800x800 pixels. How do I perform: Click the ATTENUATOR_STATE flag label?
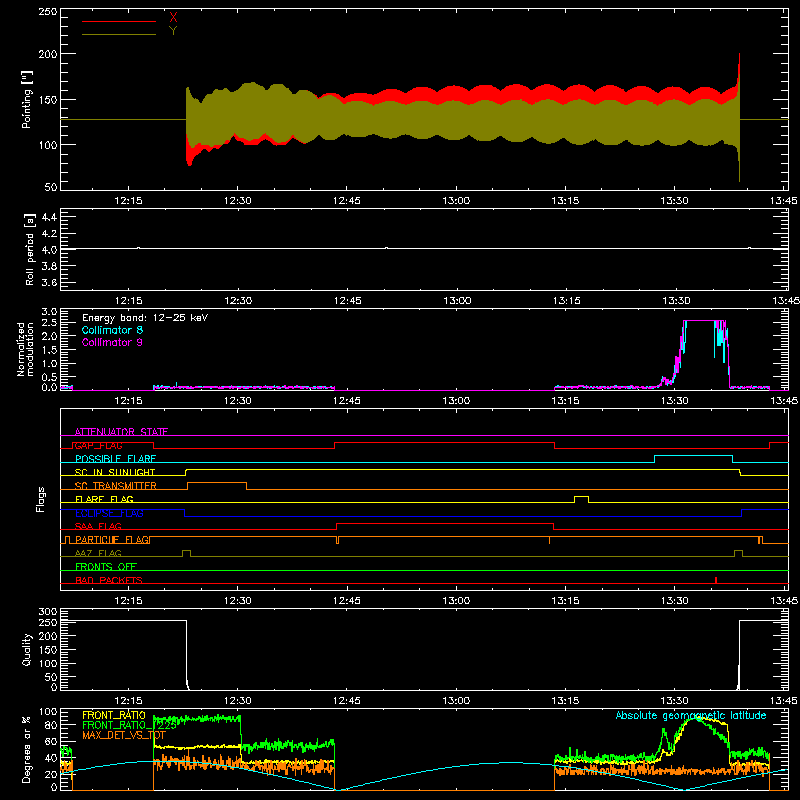121,432
